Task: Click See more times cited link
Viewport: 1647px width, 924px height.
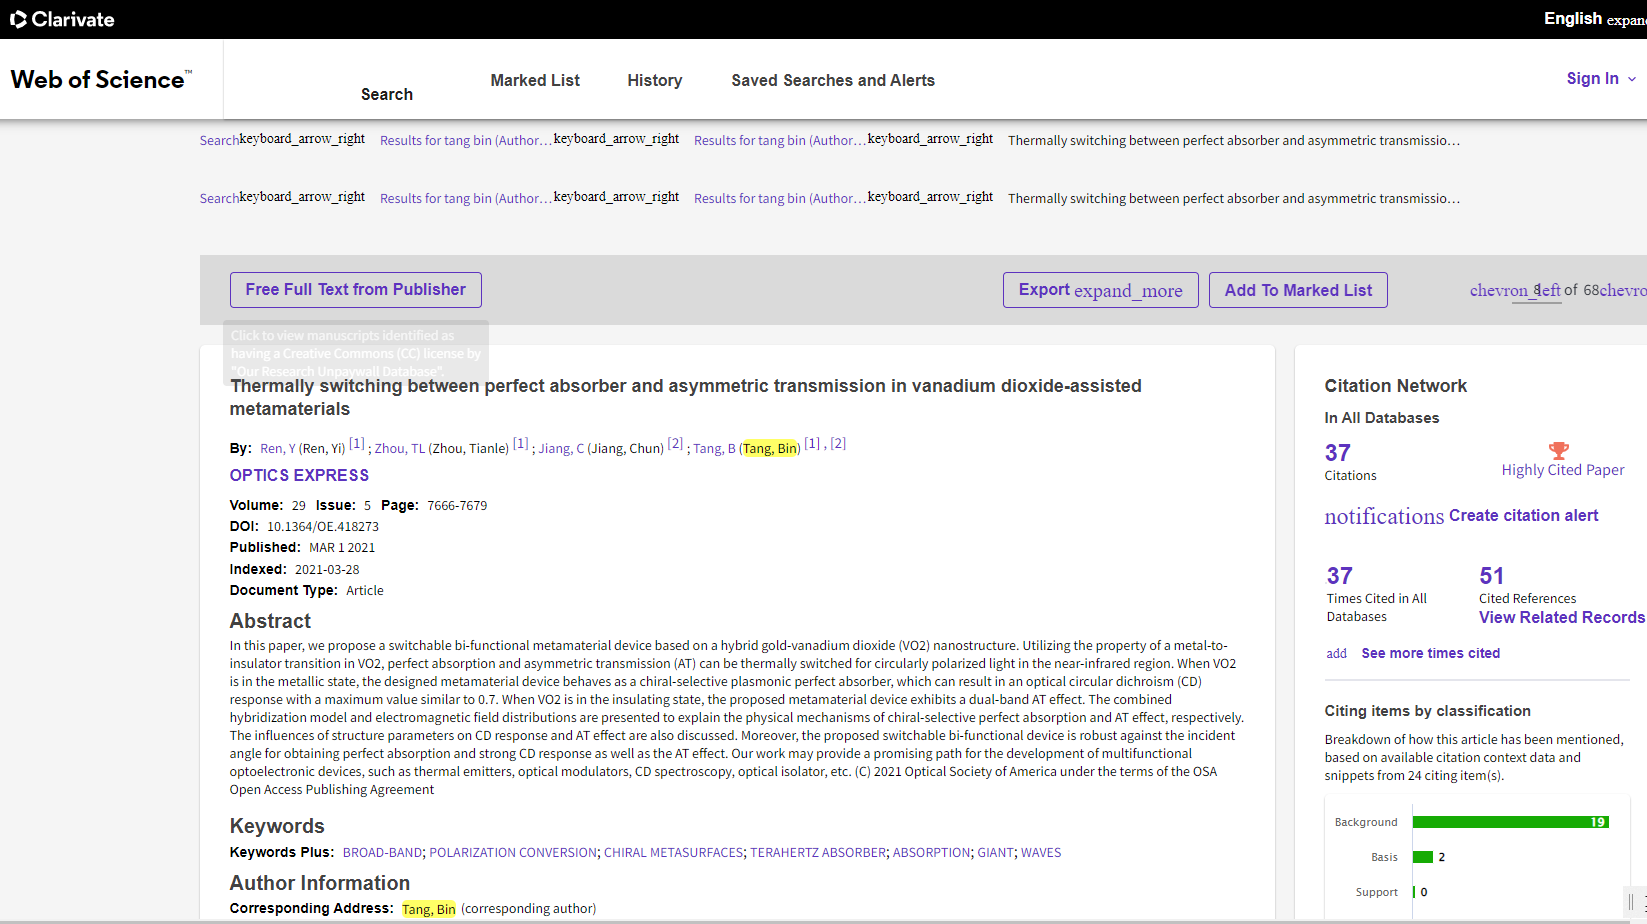Action: 1431,653
